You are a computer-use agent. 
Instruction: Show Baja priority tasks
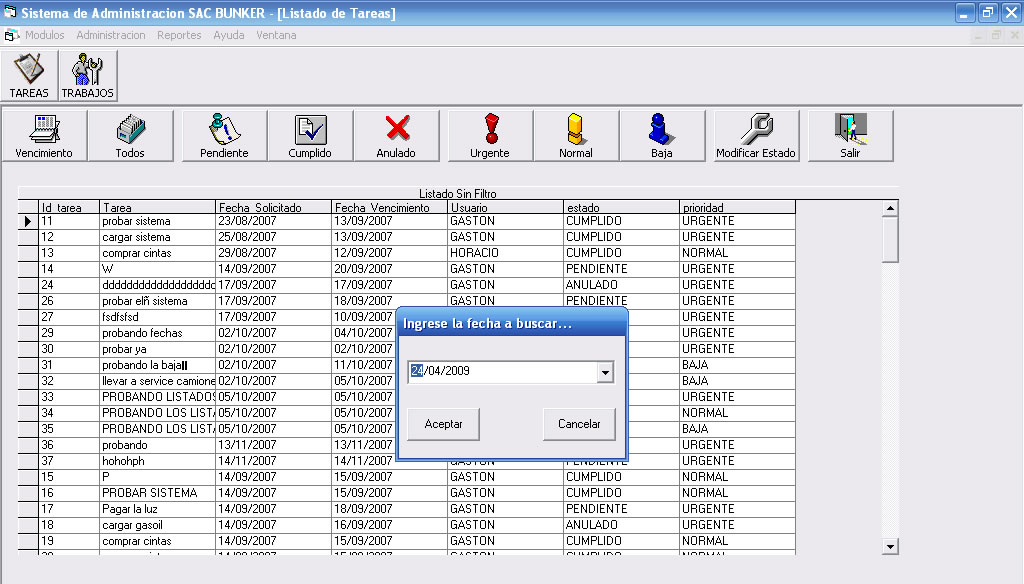(x=661, y=136)
